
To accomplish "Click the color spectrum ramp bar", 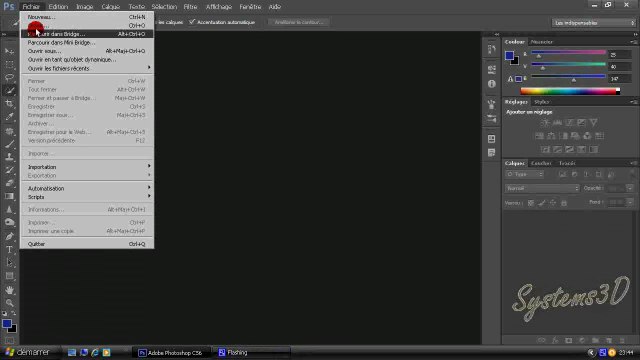I will point(570,91).
